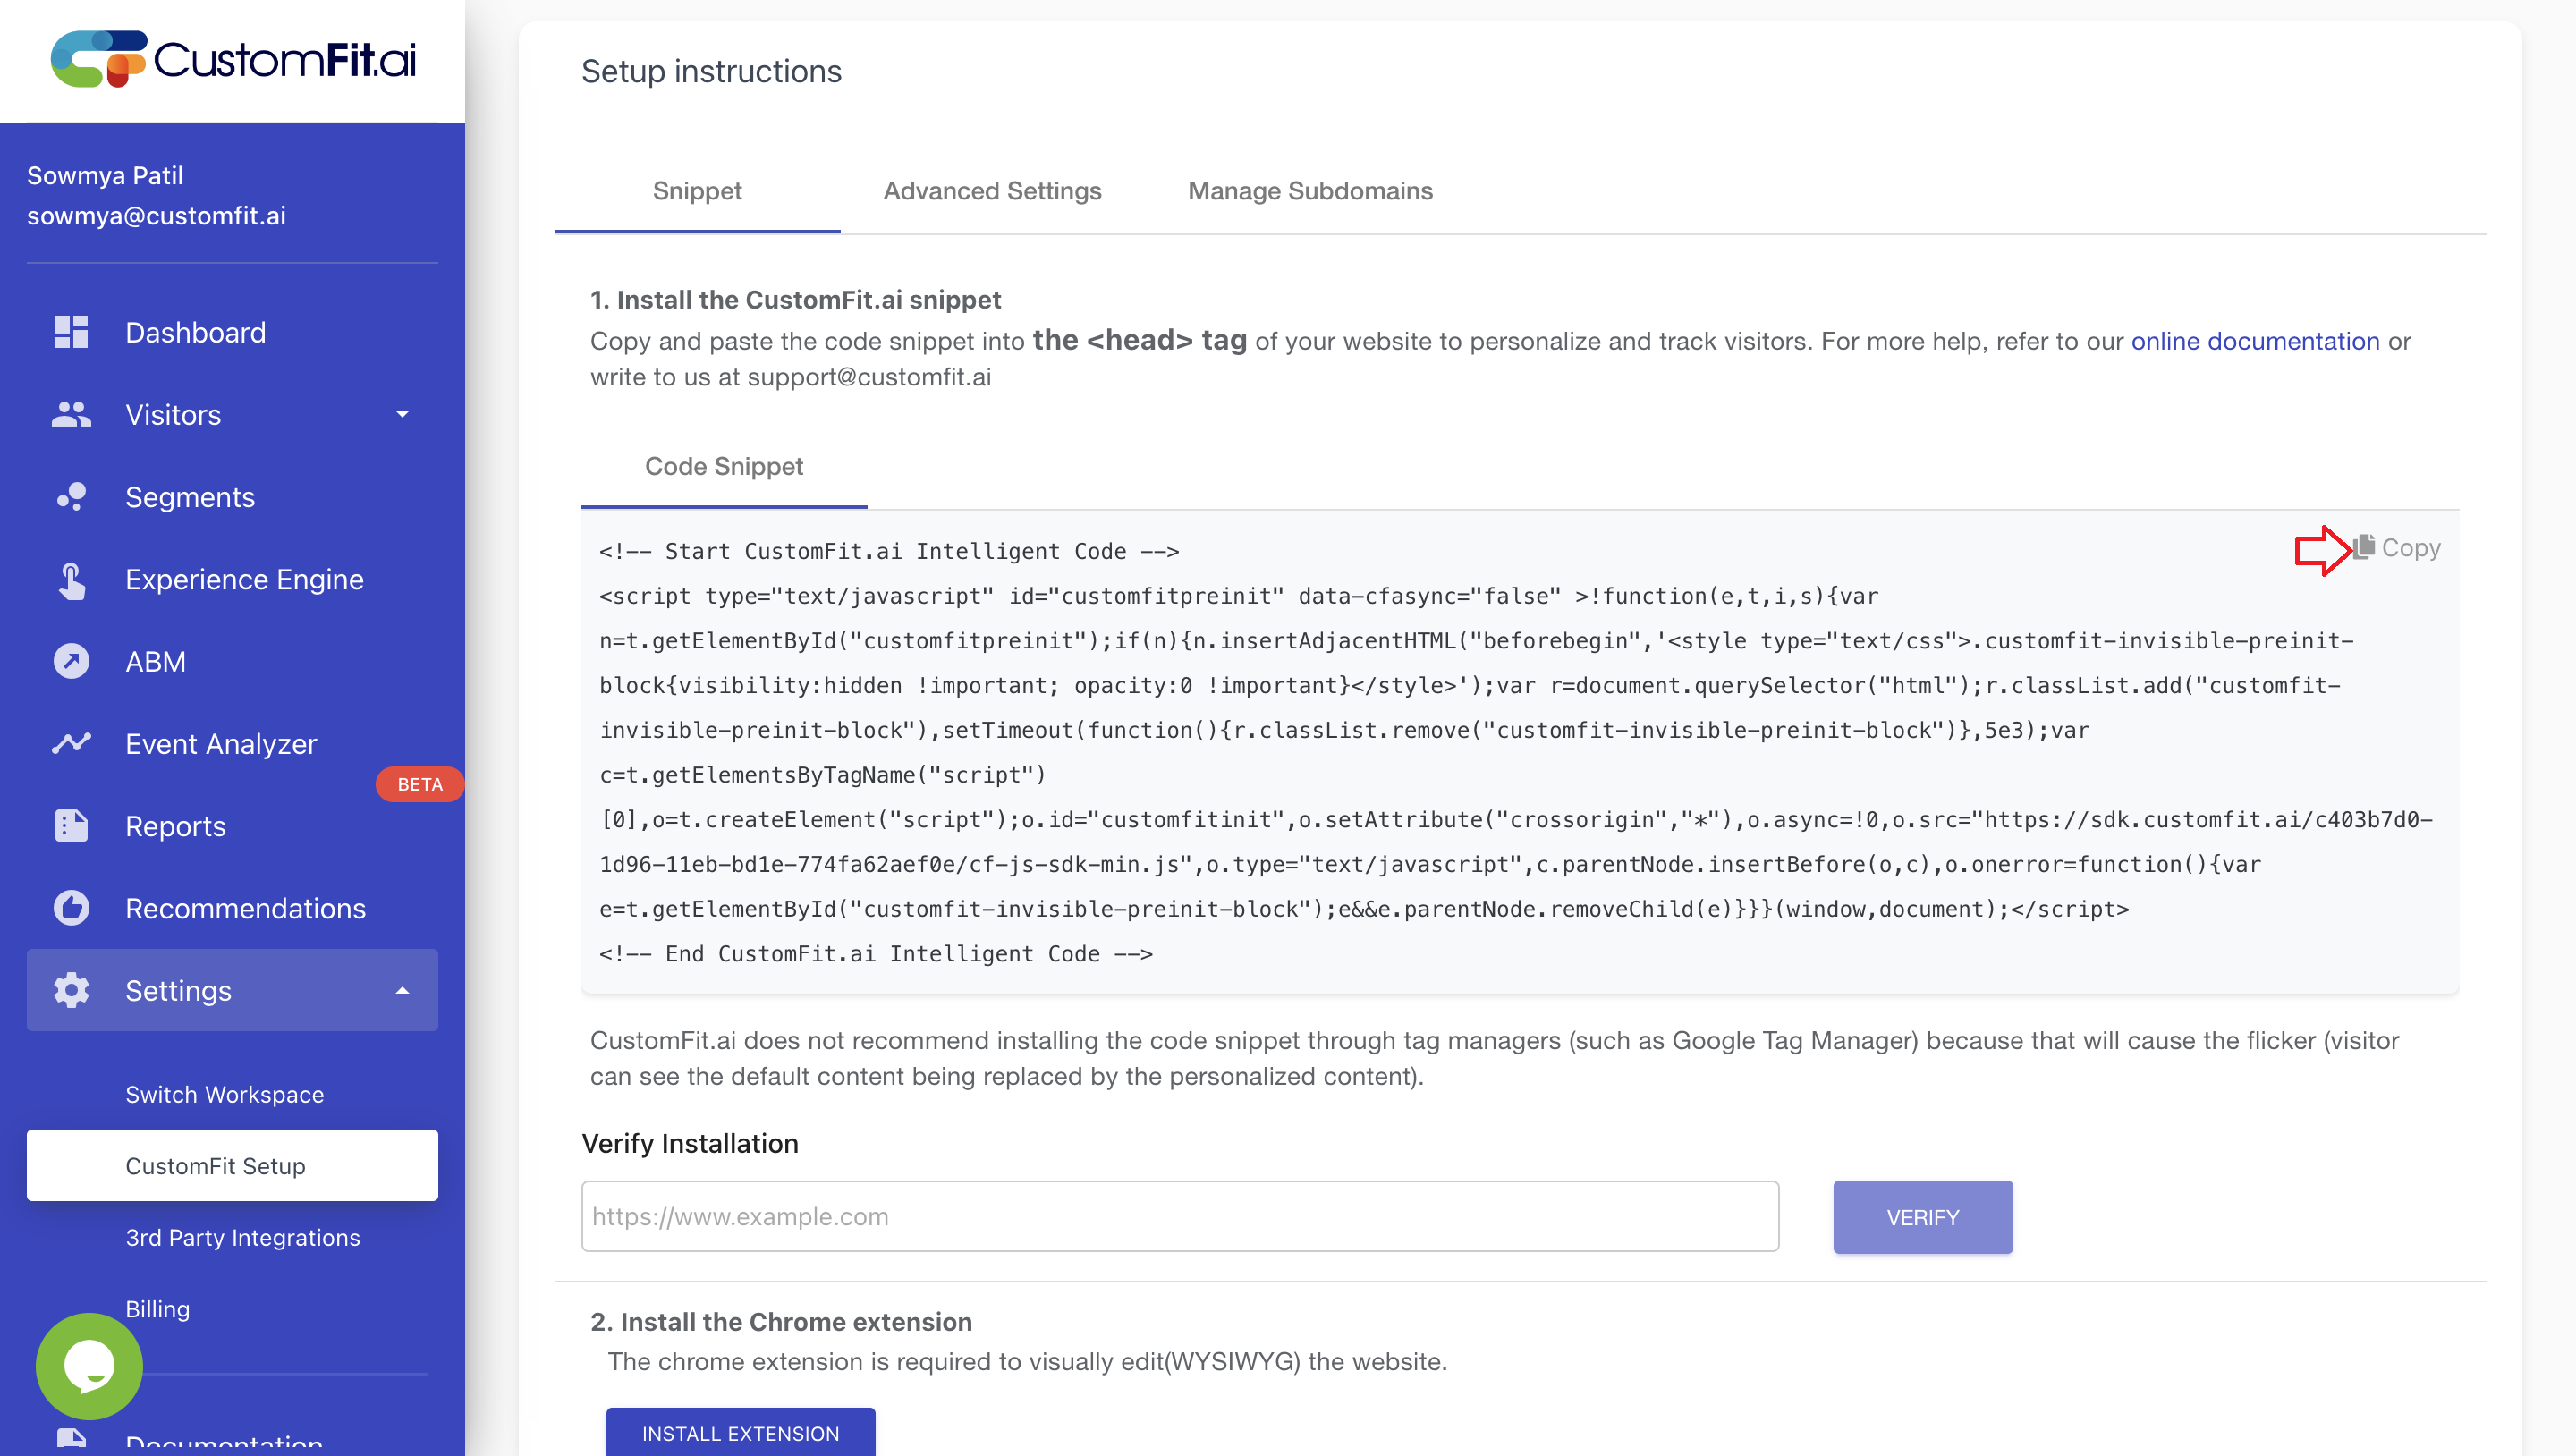Click the Segments bubbles icon
Viewport: 2576px width, 1456px height.
coord(71,497)
